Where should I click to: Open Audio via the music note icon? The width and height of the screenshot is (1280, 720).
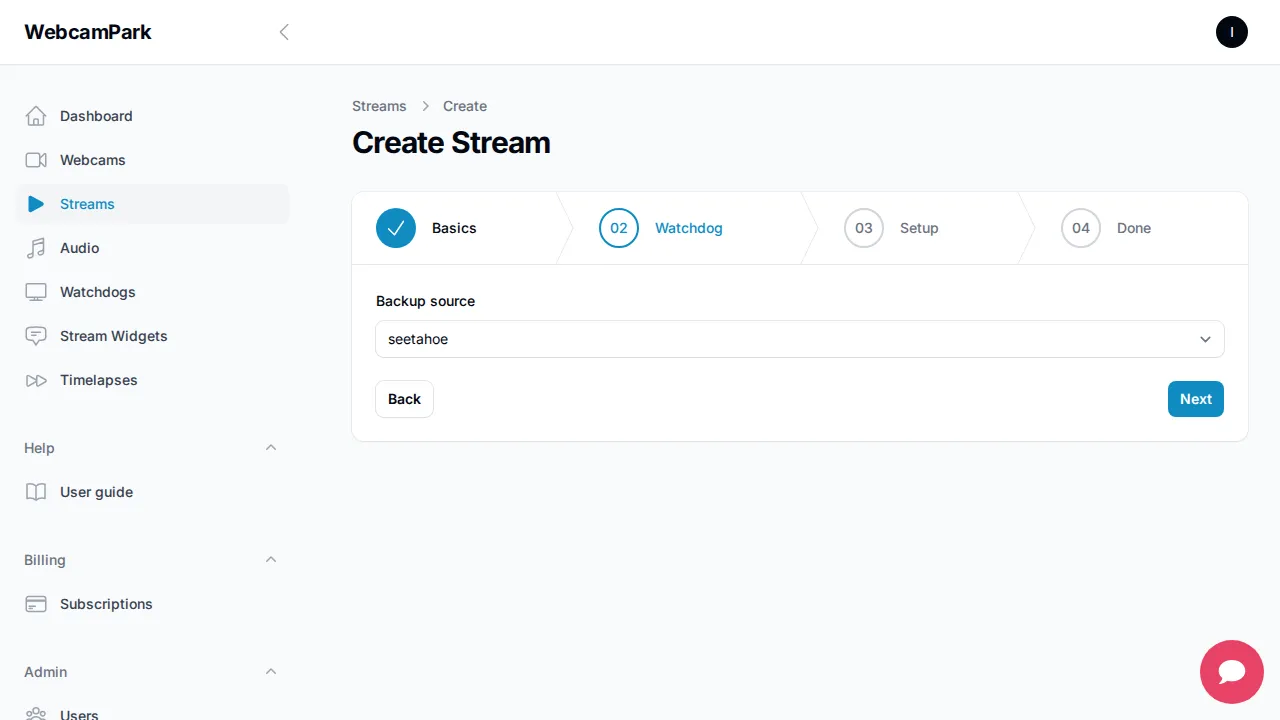[x=35, y=247]
